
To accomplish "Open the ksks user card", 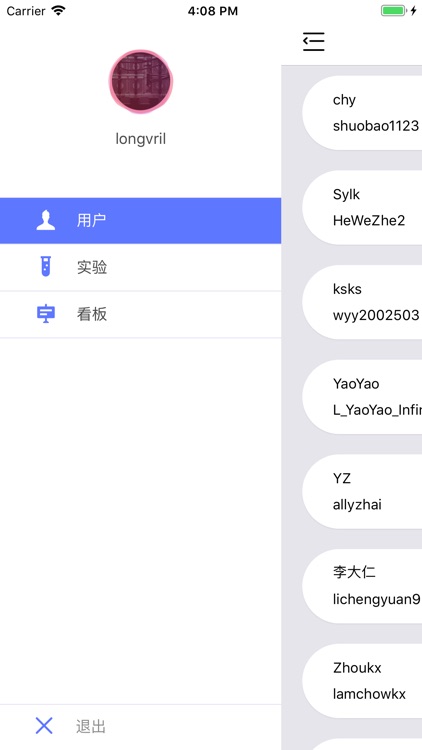I will 362,302.
